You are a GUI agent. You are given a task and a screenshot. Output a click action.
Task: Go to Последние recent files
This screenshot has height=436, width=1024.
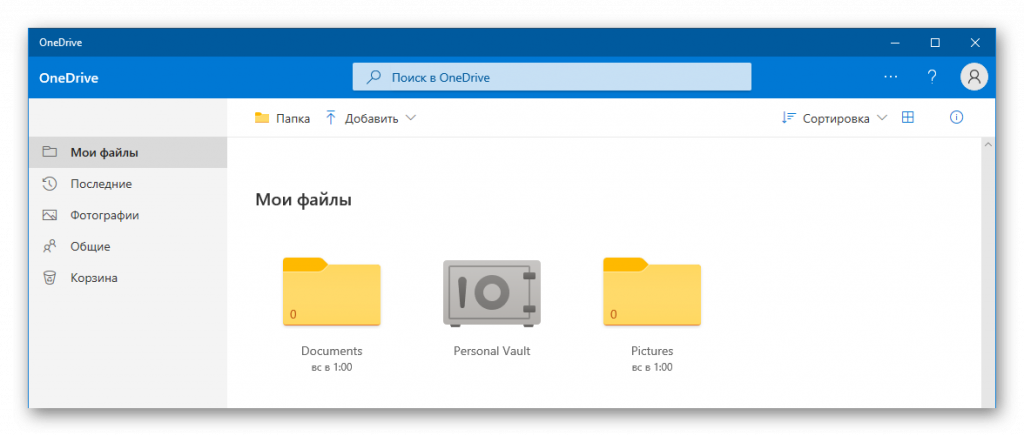click(x=100, y=184)
